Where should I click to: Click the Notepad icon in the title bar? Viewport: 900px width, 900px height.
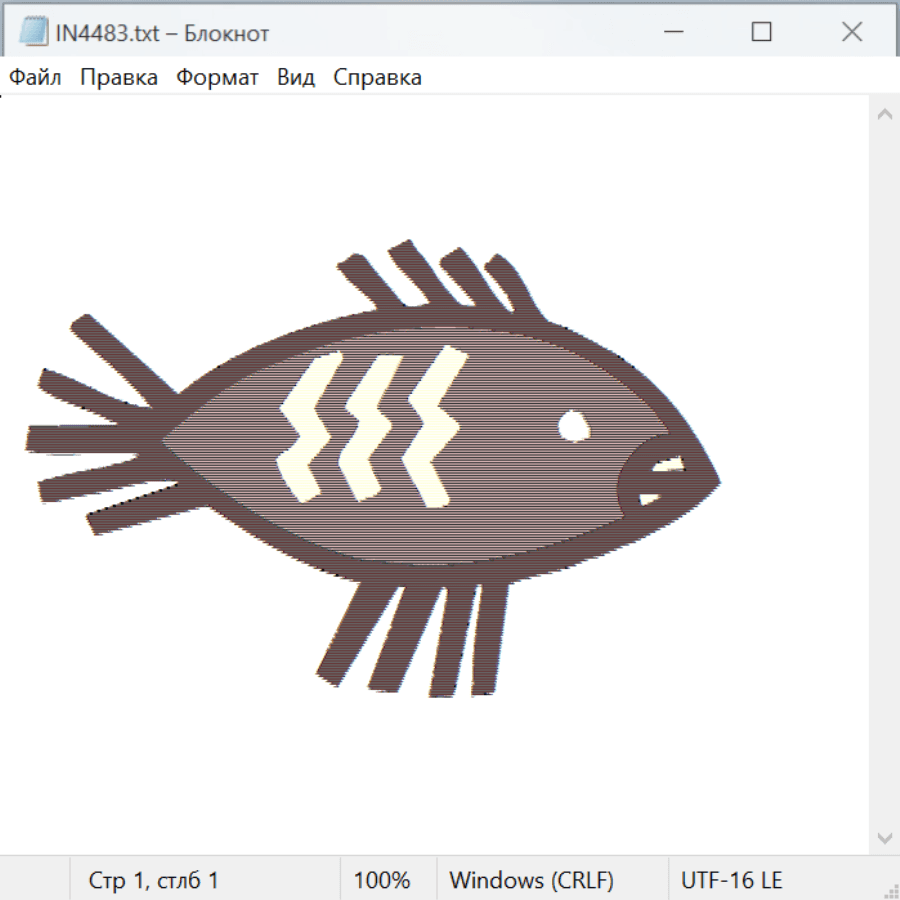33,32
